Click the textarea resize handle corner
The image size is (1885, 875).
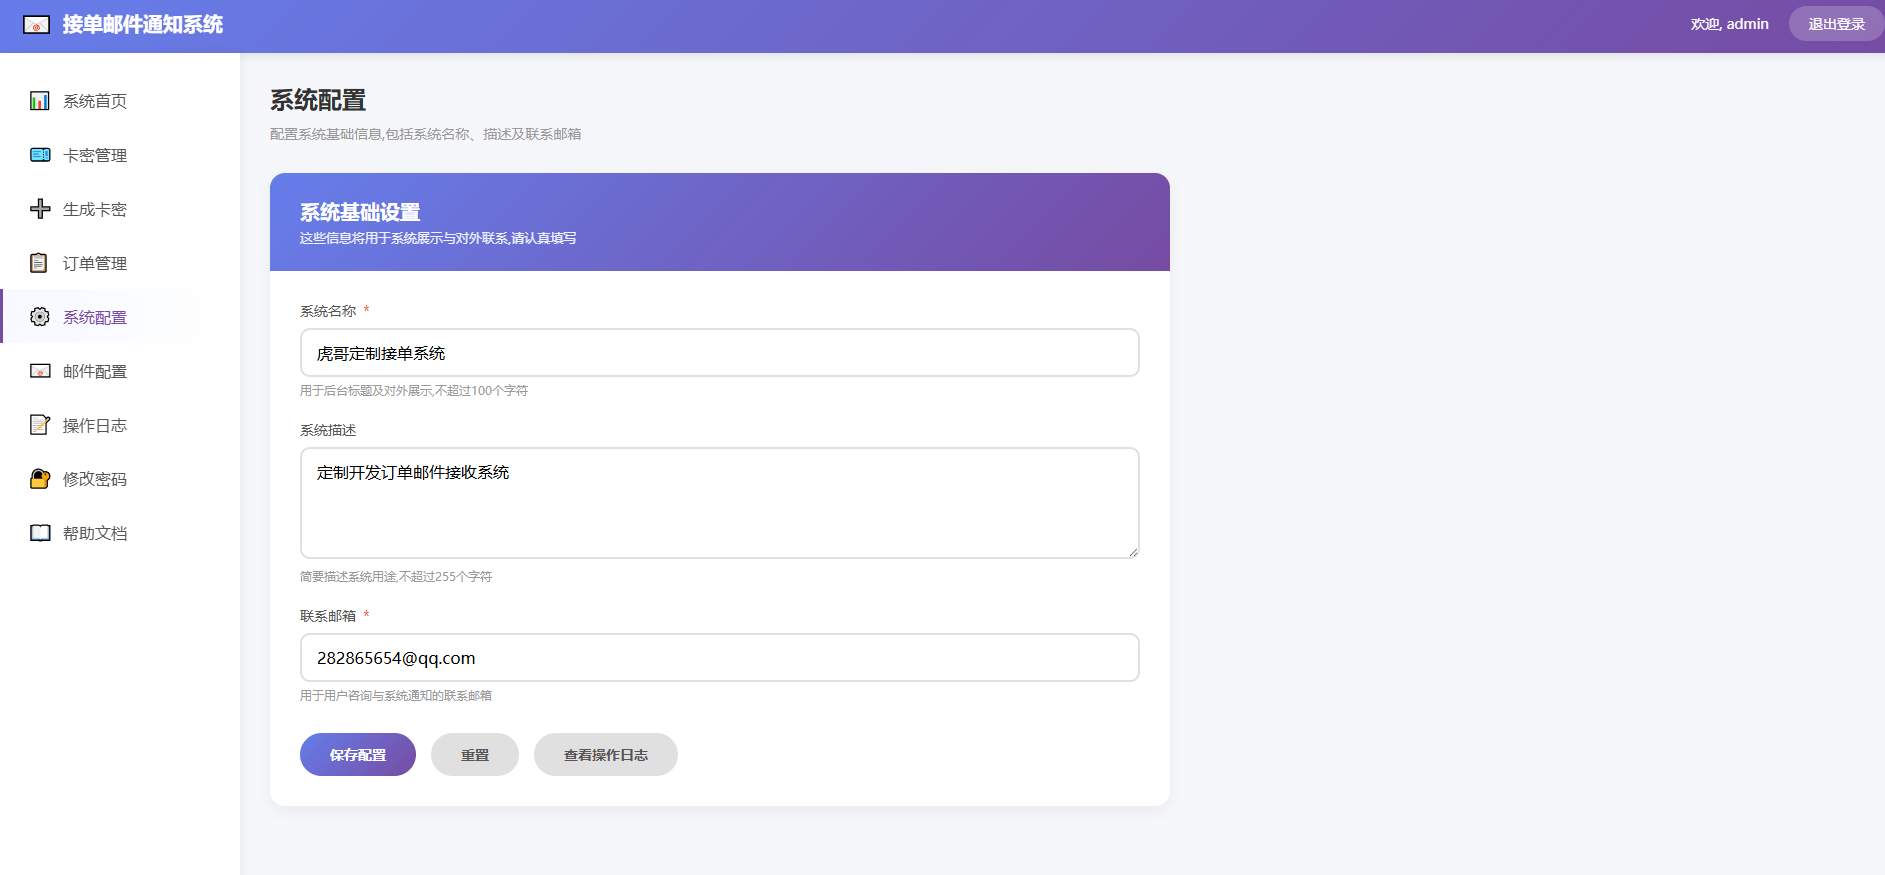[1133, 552]
